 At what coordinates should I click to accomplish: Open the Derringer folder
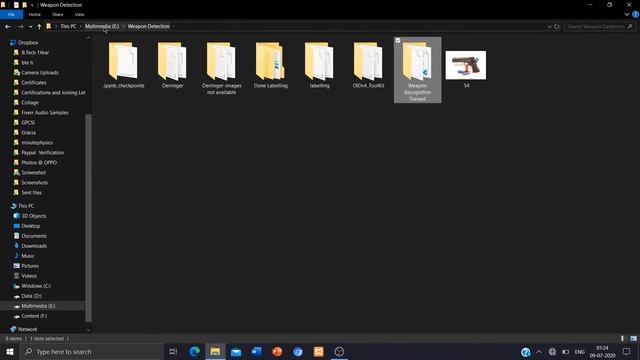pyautogui.click(x=173, y=65)
